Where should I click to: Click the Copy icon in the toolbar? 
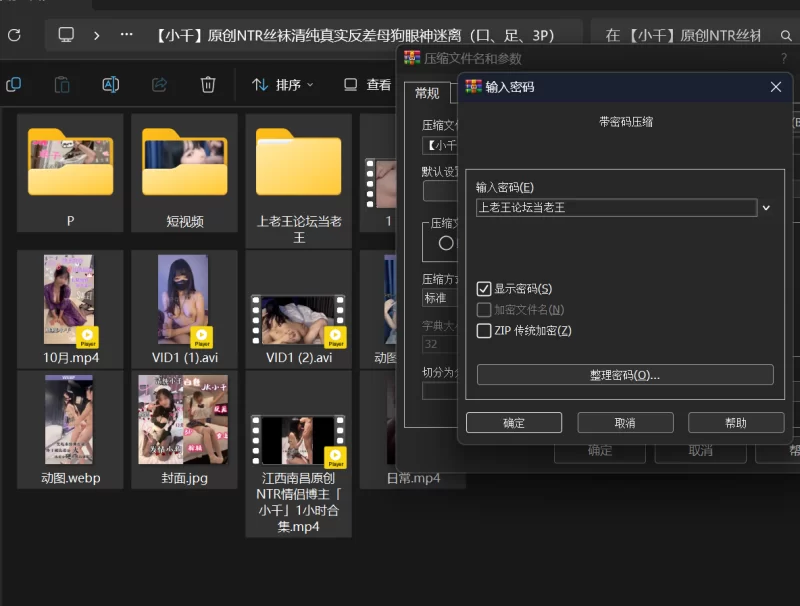click(x=14, y=85)
